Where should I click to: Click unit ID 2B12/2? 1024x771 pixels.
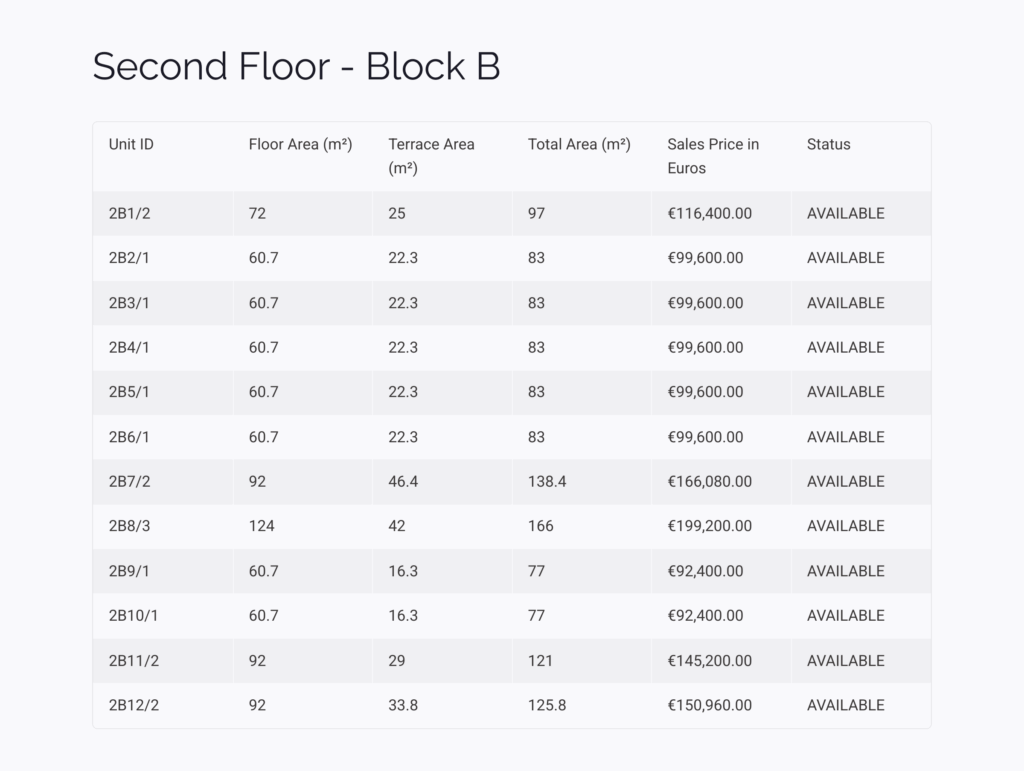[x=134, y=706]
